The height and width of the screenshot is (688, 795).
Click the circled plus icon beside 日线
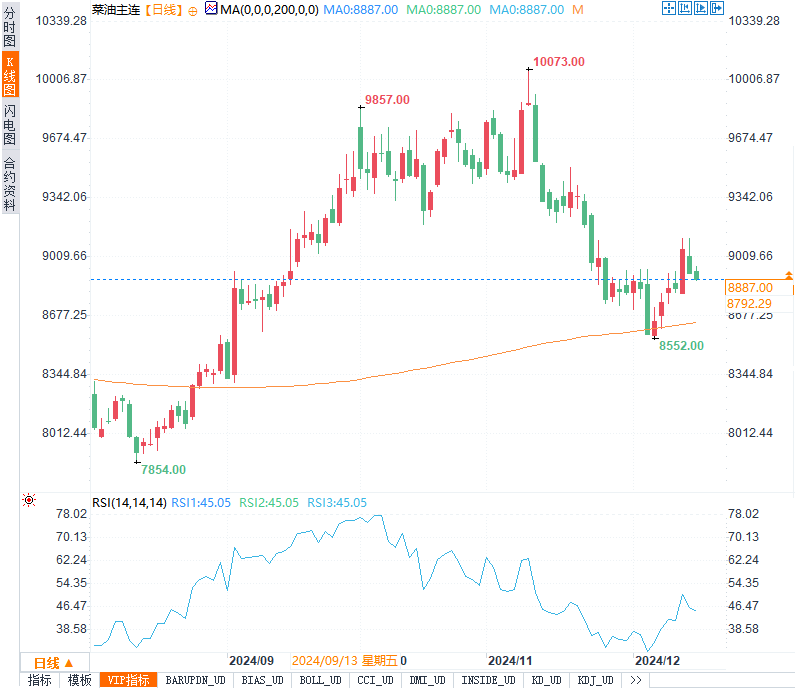point(192,9)
